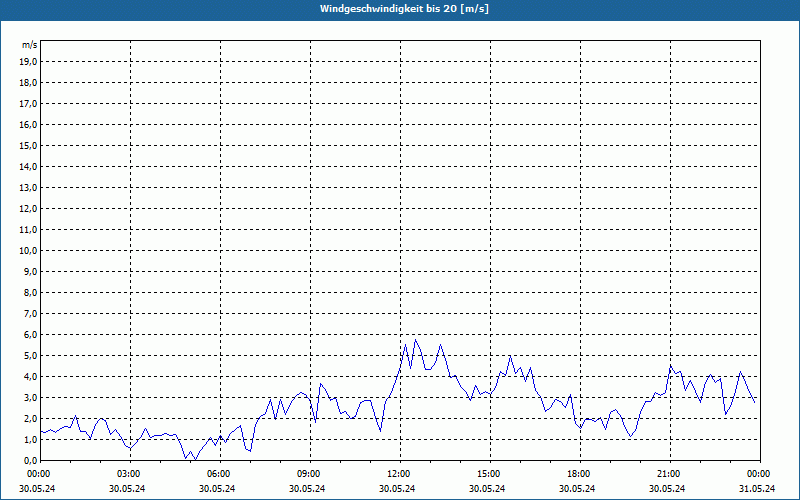Screen dimensions: 800x500
Task: Select the 12,0 y-axis value
Action: tap(28, 209)
